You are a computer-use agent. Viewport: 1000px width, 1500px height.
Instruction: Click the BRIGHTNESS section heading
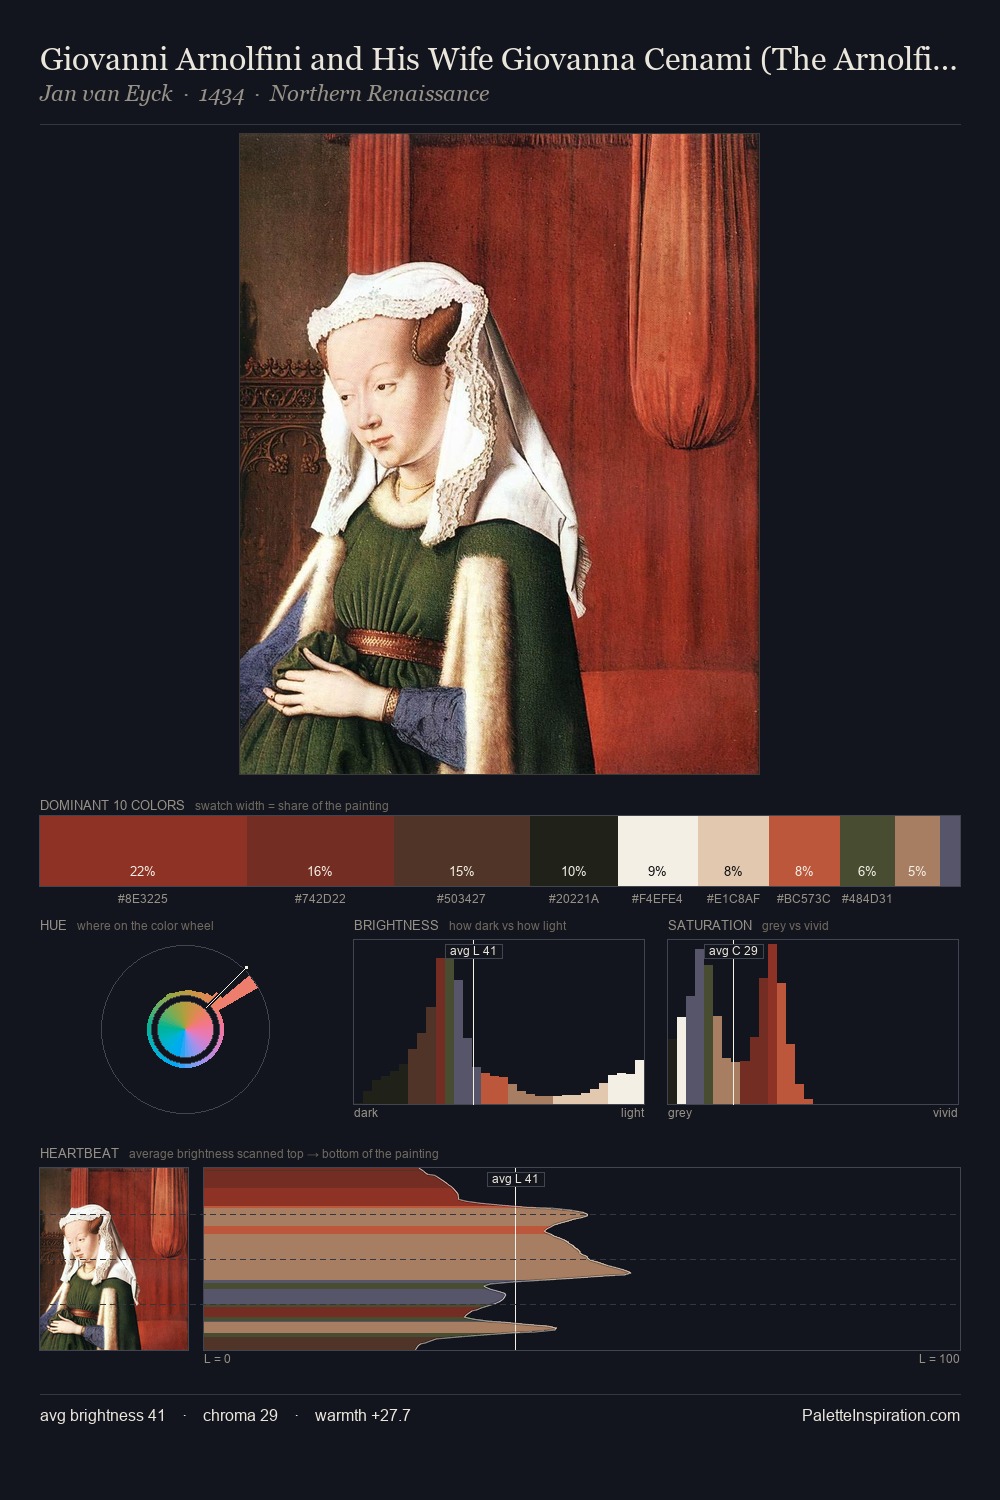[x=396, y=925]
